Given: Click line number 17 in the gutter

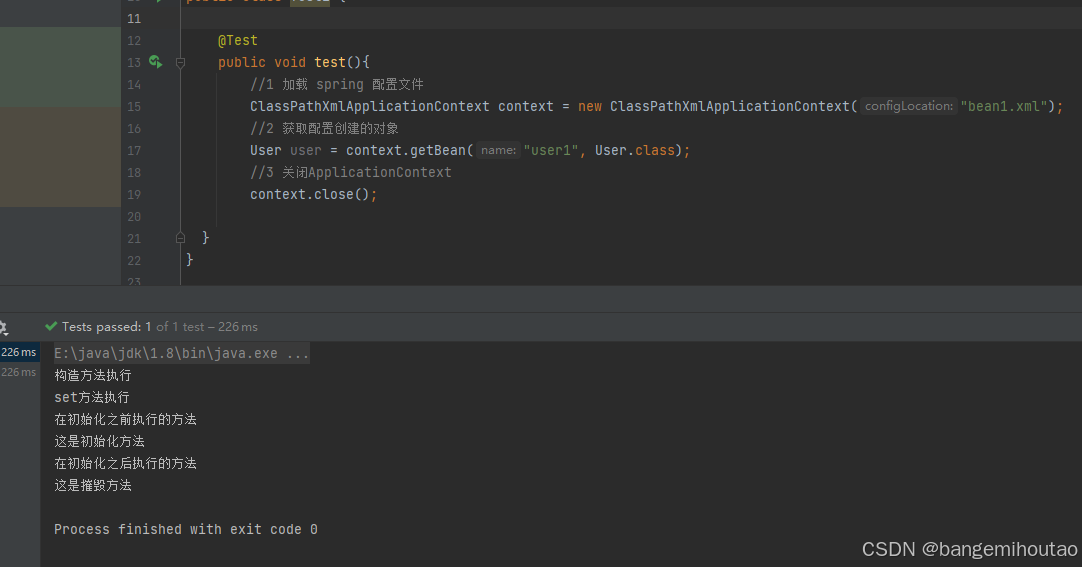Looking at the screenshot, I should point(134,151).
